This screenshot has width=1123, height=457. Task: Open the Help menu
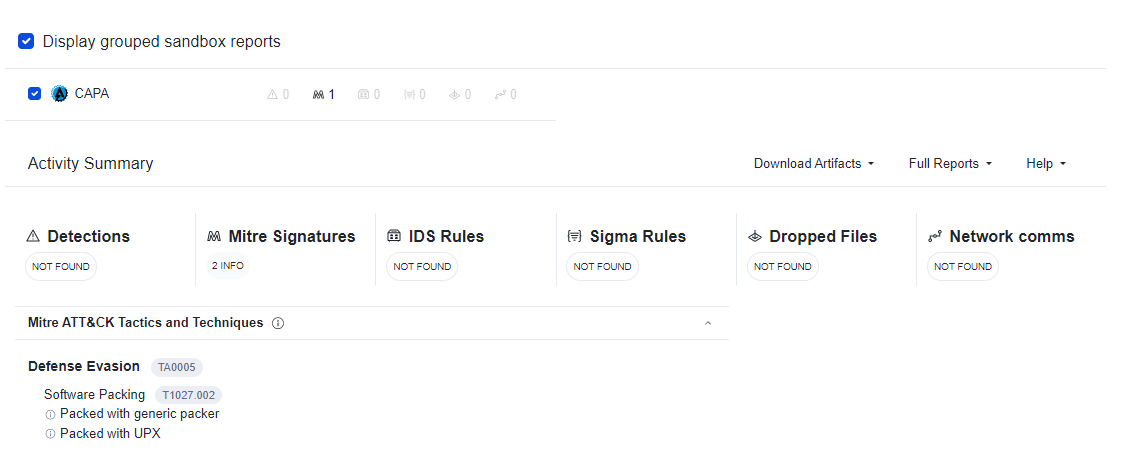1046,164
